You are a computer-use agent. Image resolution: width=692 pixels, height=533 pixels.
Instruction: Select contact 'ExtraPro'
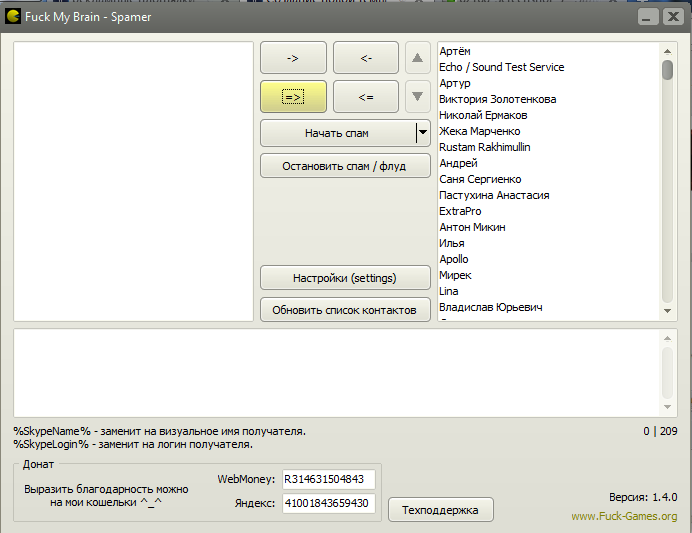click(460, 211)
